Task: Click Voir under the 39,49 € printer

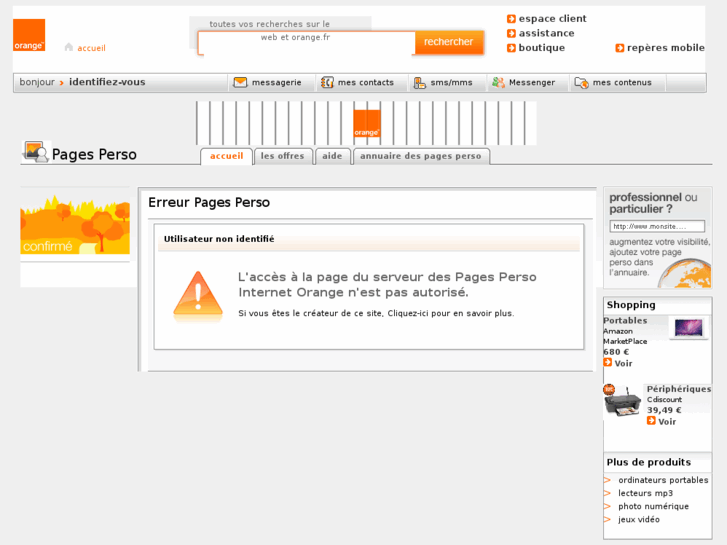Action: tap(667, 422)
